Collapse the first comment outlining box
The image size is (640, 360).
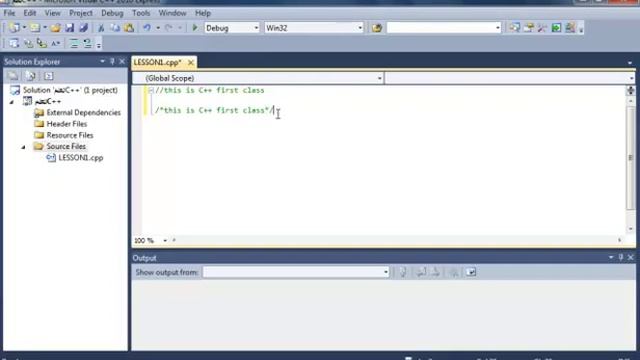tap(151, 90)
